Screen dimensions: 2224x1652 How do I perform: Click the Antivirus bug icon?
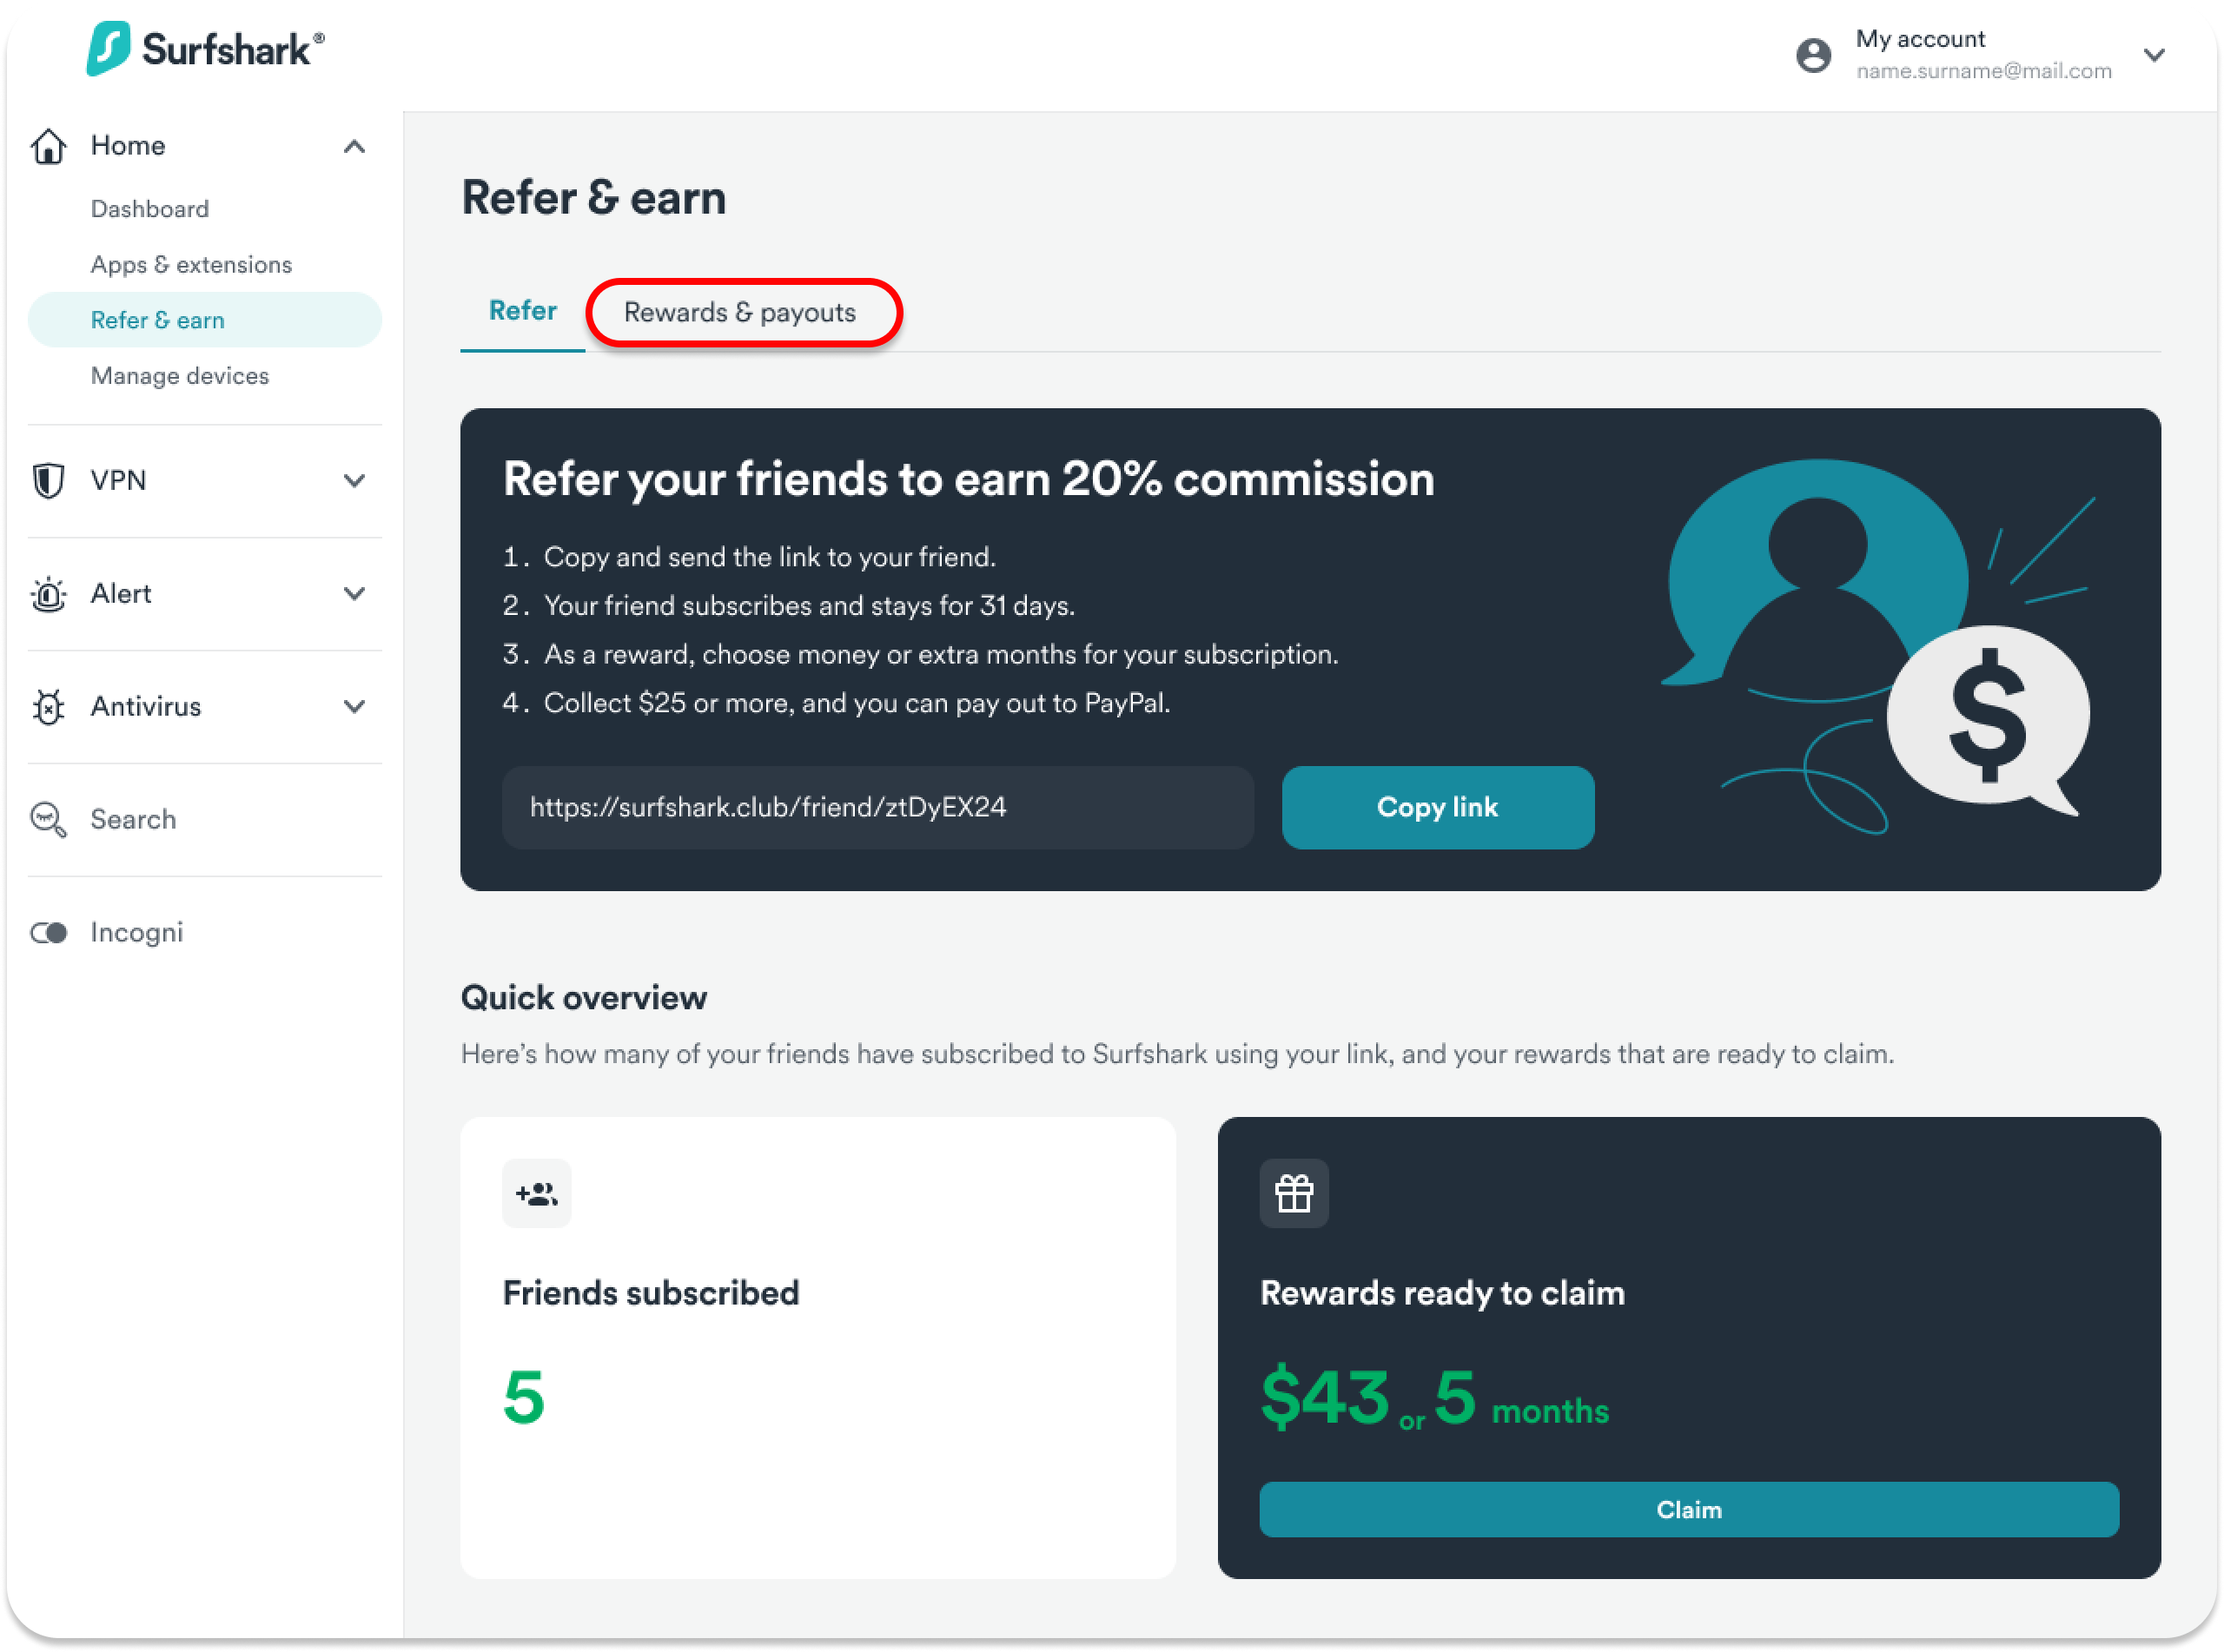(48, 707)
